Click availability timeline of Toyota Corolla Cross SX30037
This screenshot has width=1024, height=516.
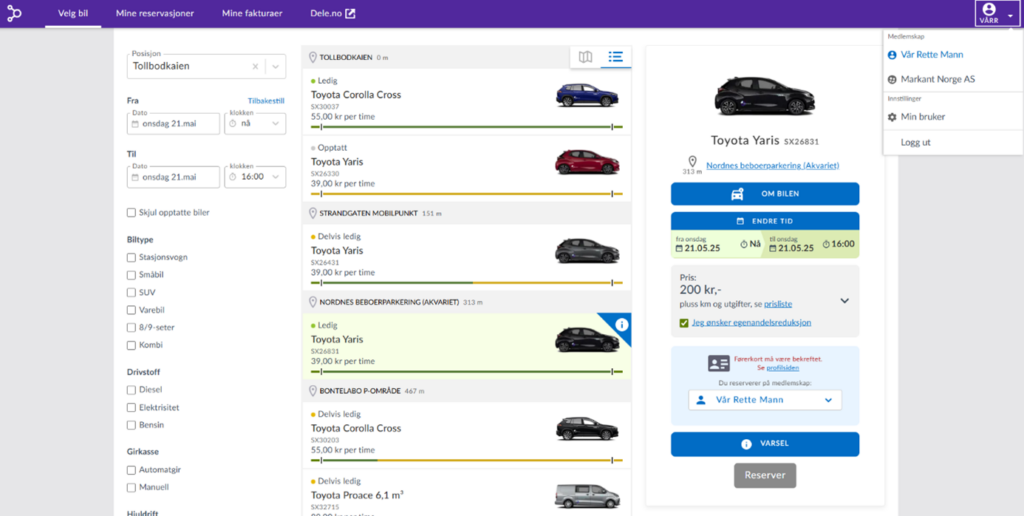[x=466, y=127]
